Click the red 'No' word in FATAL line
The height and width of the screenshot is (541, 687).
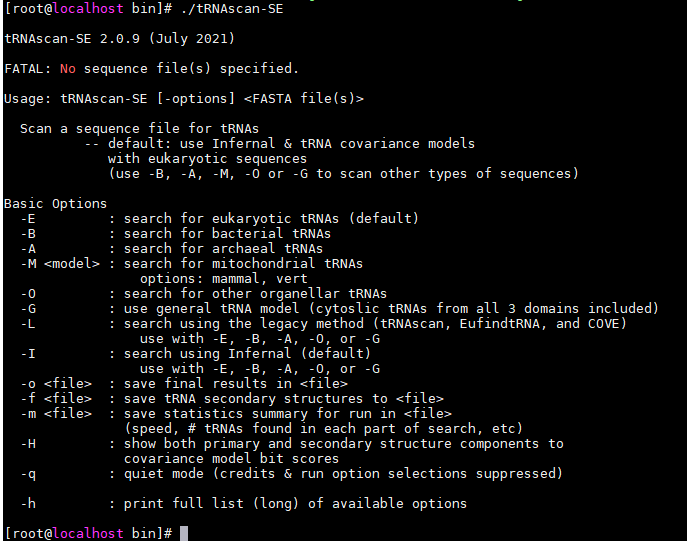point(68,69)
